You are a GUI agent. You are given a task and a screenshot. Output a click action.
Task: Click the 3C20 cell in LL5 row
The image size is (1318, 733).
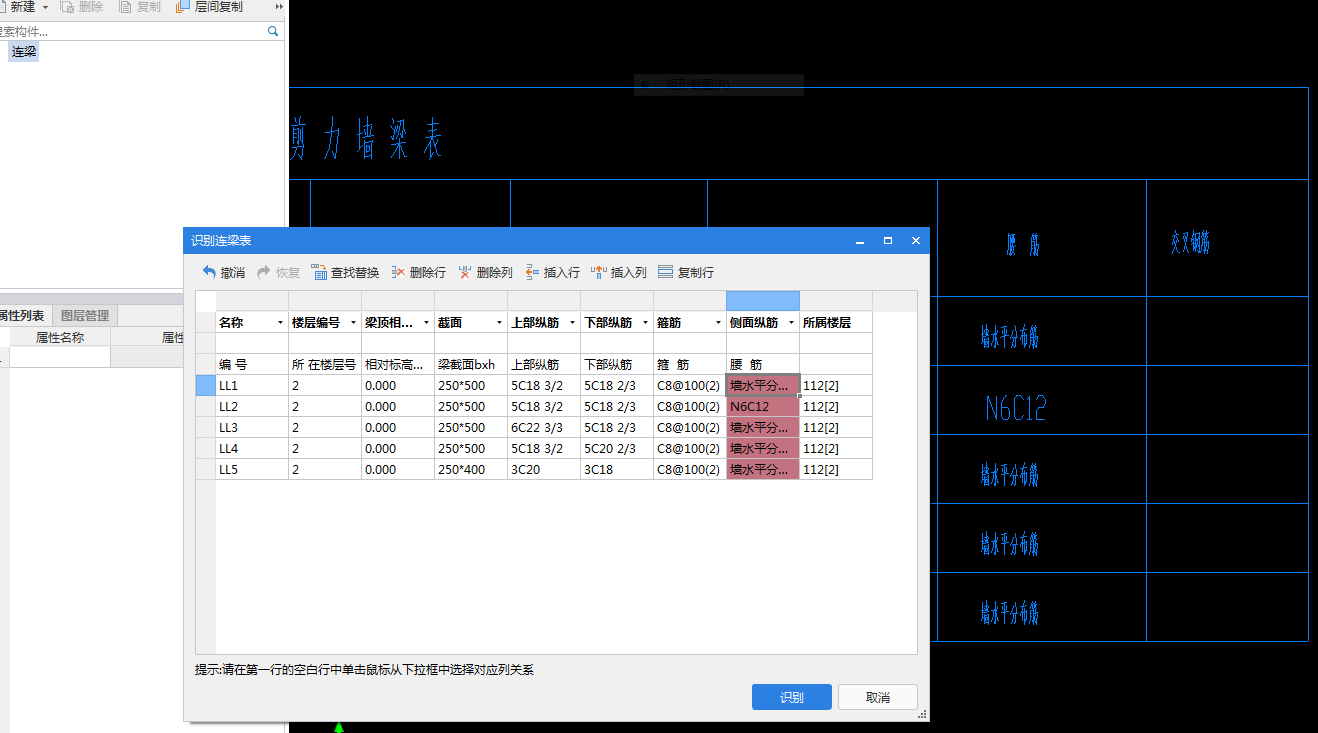[x=544, y=470]
